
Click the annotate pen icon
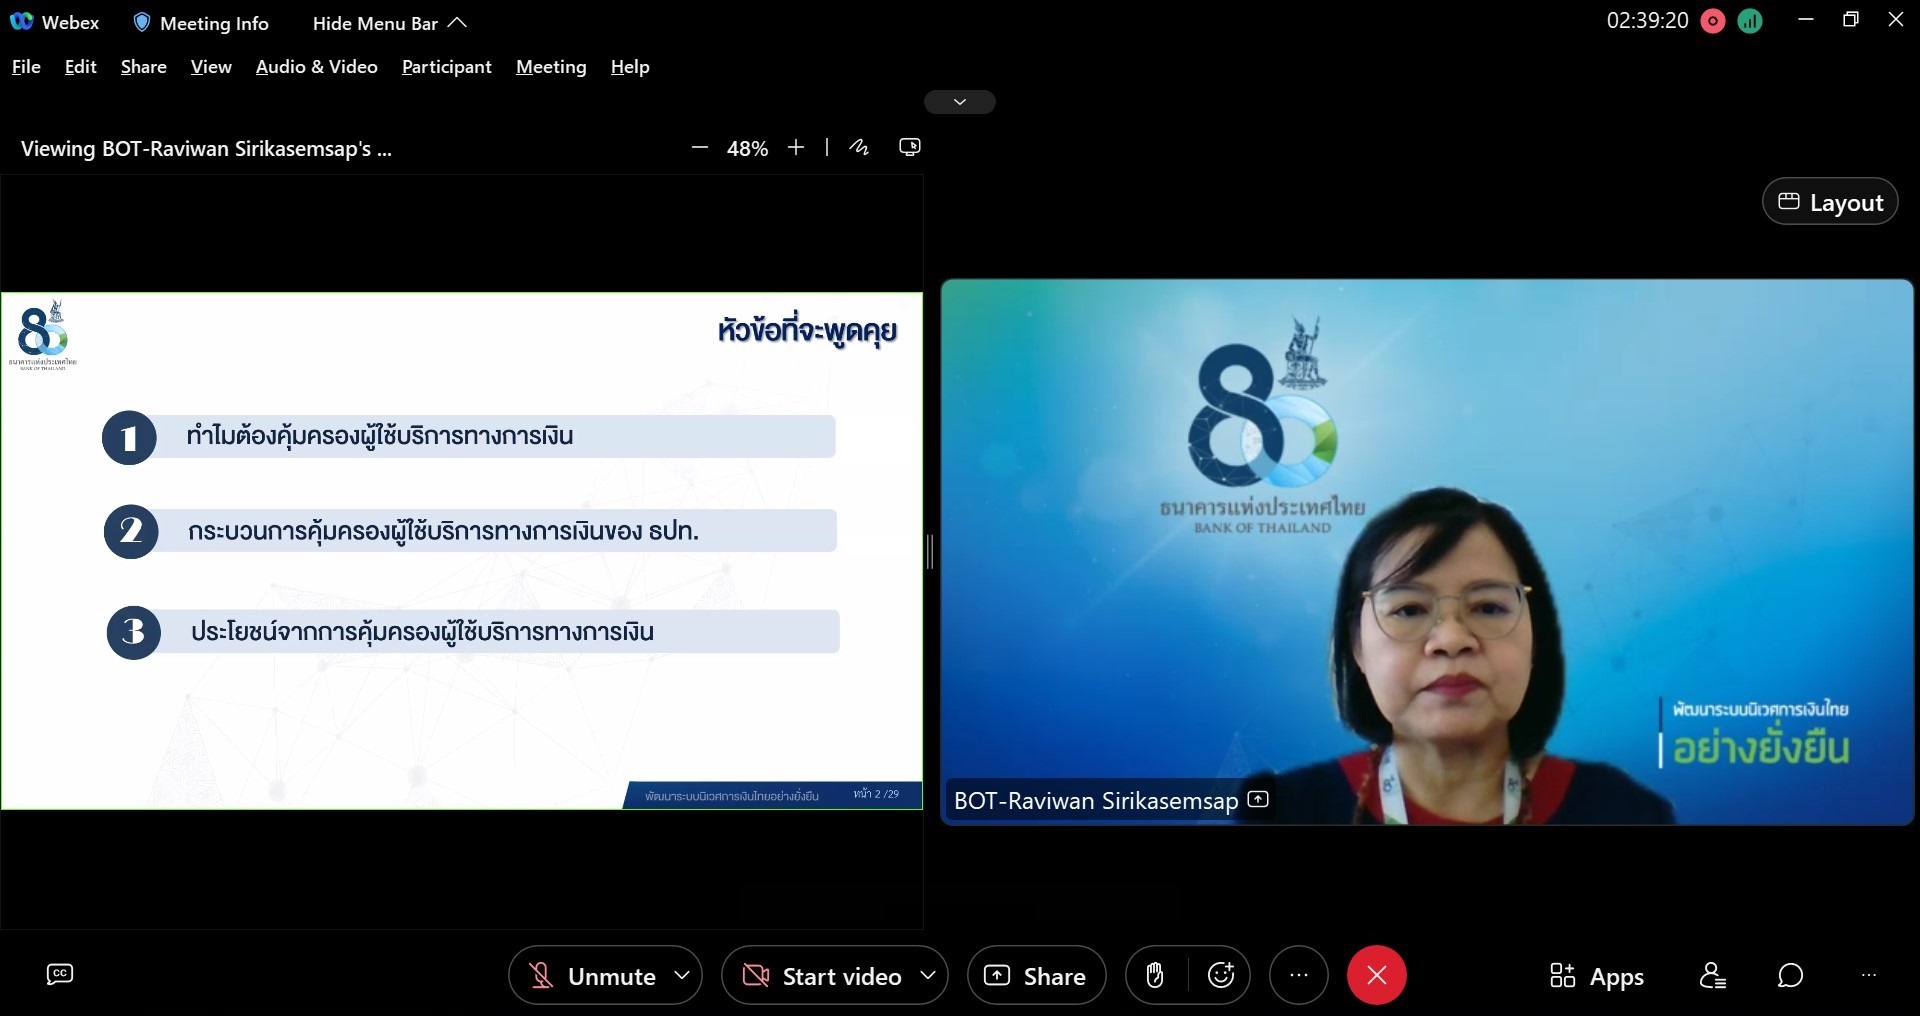point(859,147)
